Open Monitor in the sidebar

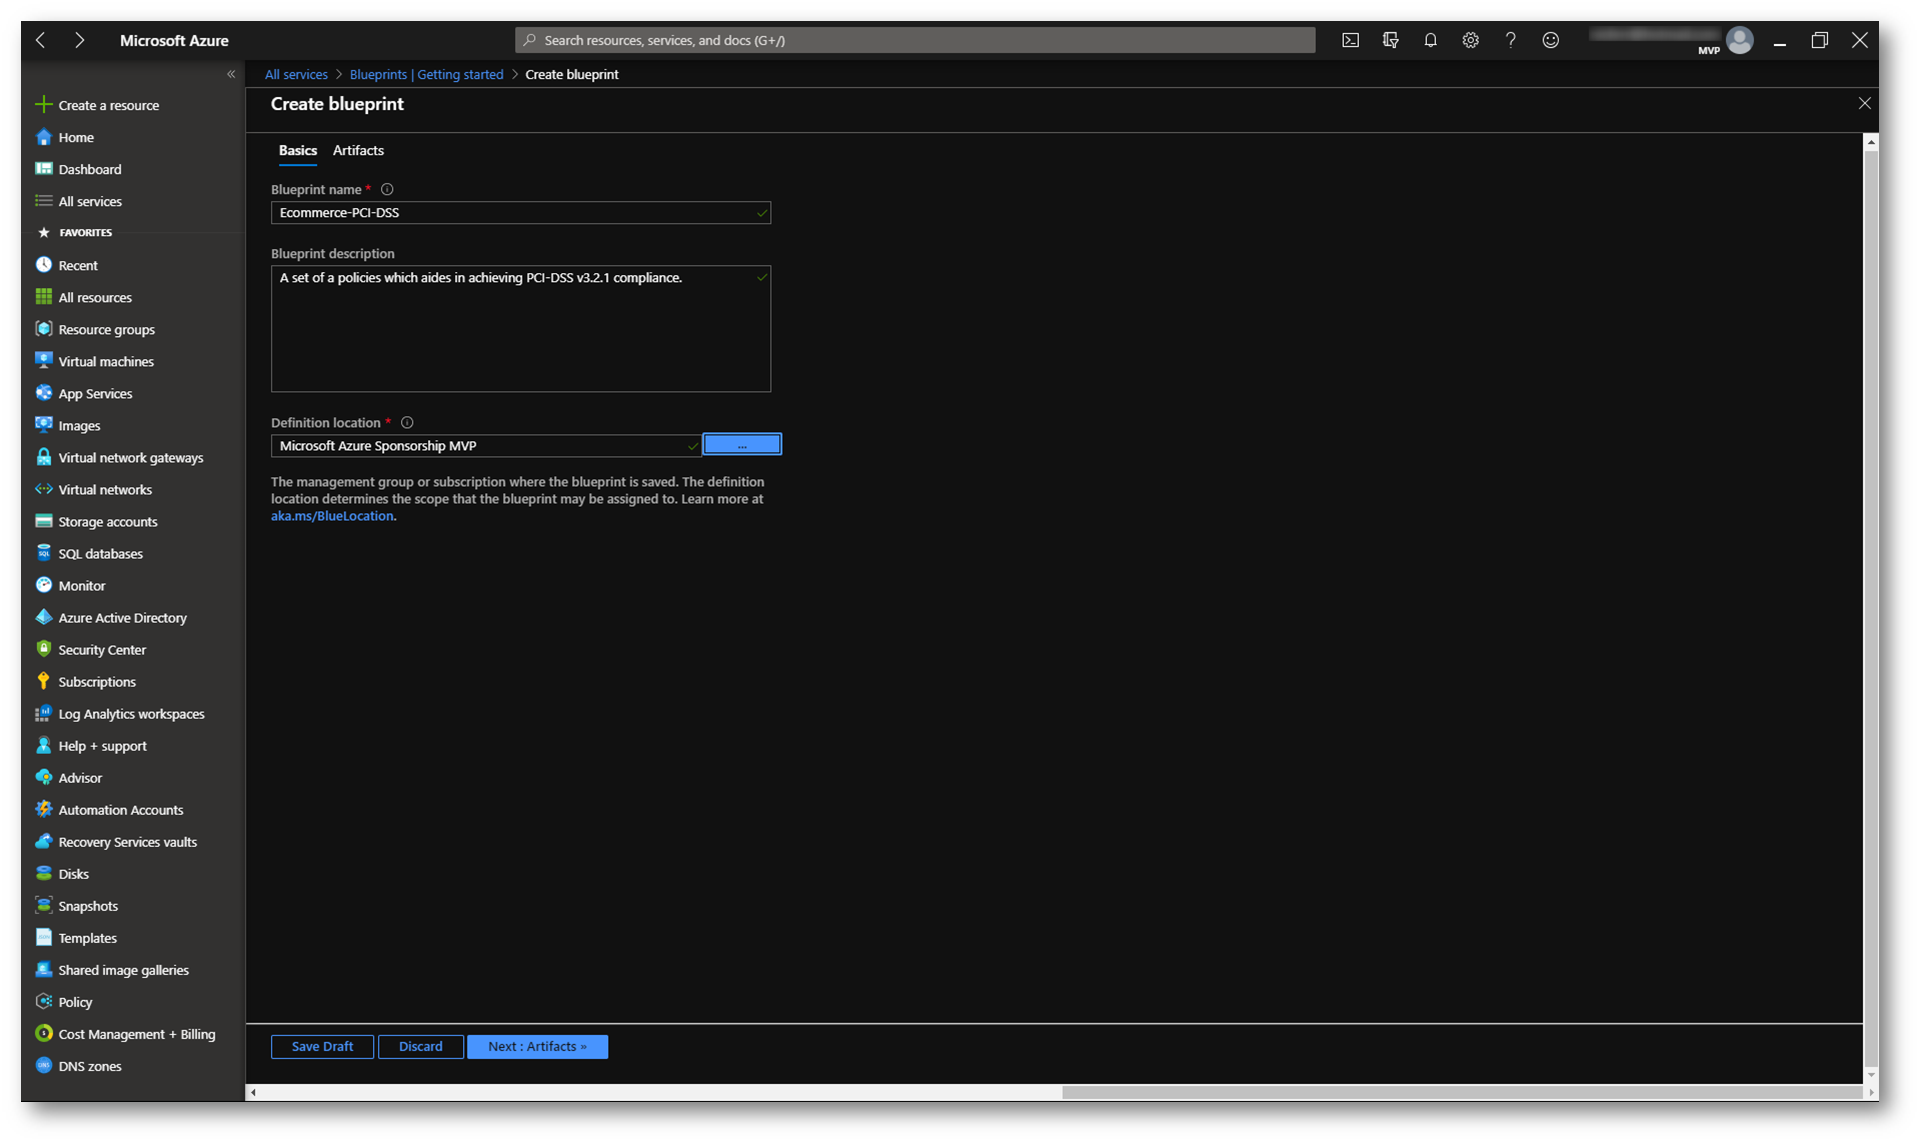pyautogui.click(x=70, y=585)
